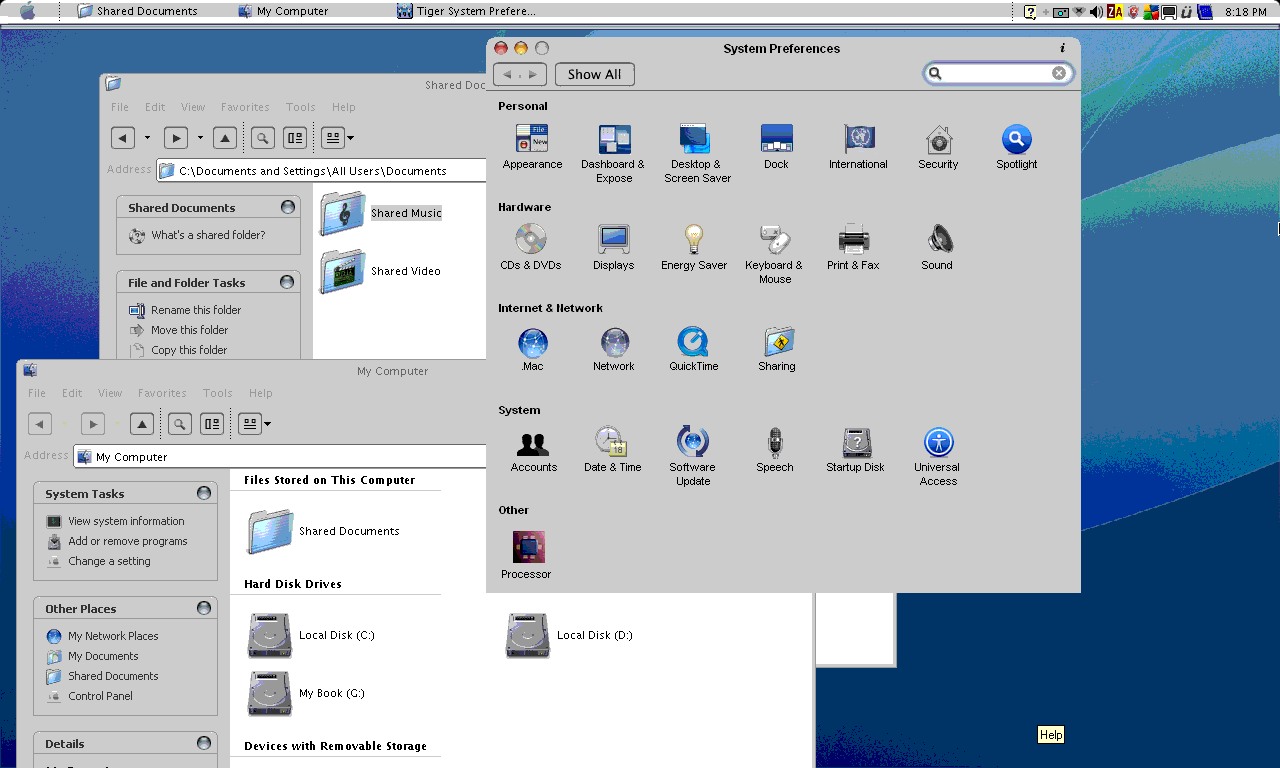Viewport: 1280px width, 768px height.
Task: Select Local Disk (C:) drive
Action: click(x=311, y=635)
